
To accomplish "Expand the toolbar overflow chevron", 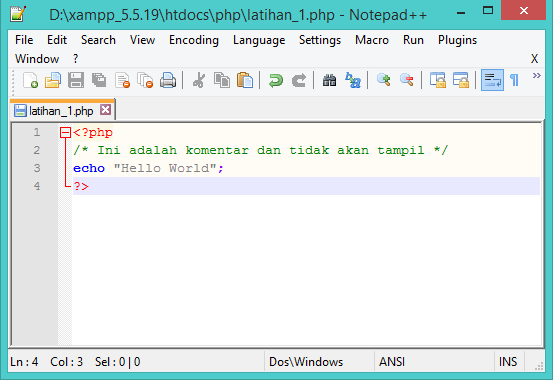I will [536, 76].
